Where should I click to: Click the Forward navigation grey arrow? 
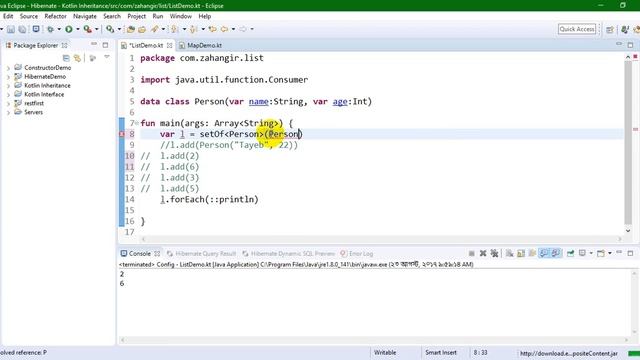point(243,29)
